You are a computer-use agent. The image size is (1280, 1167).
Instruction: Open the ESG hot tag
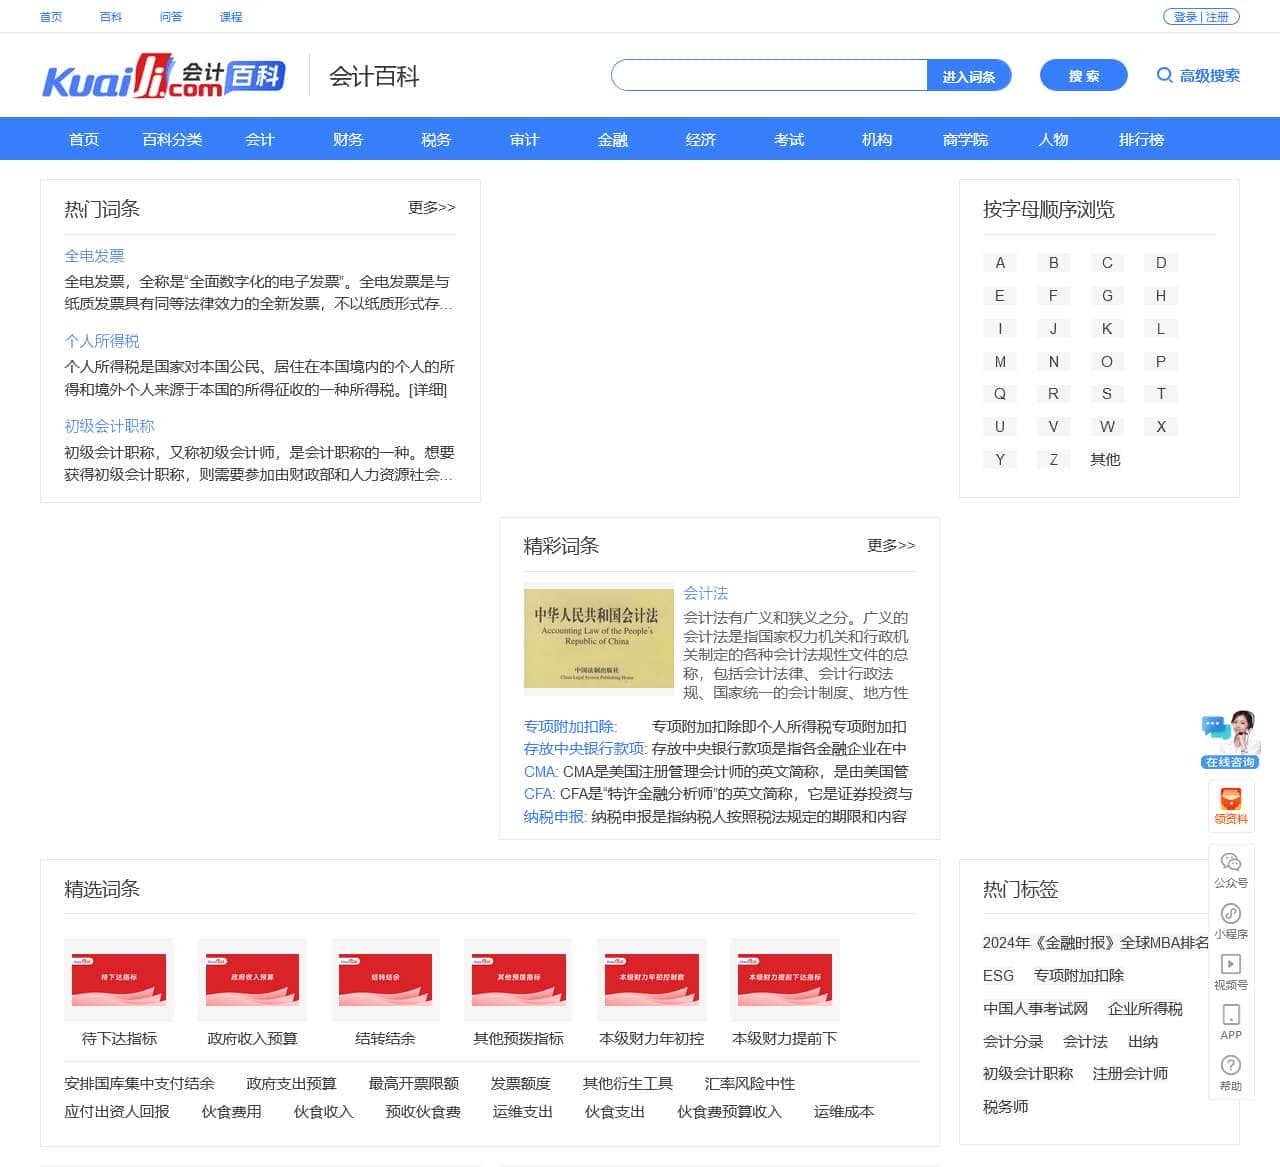tap(998, 975)
